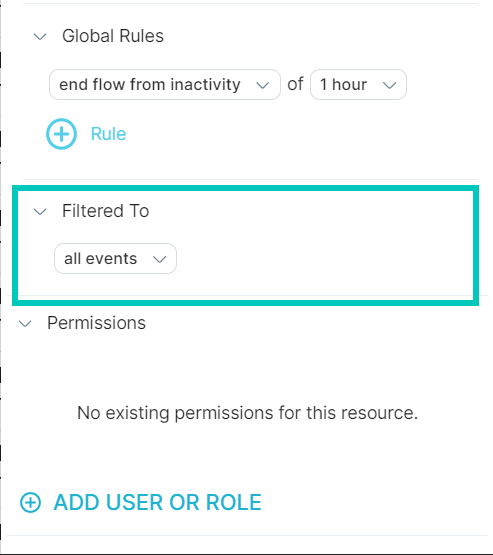This screenshot has height=555, width=493.
Task: Click the arrow in the inactivity rule dropdown
Action: click(x=263, y=85)
